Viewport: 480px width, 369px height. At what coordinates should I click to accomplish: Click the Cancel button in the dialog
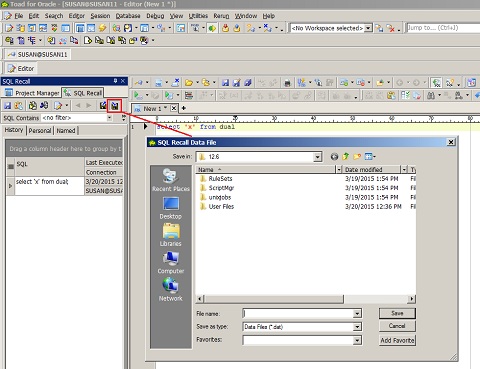pyautogui.click(x=397, y=326)
